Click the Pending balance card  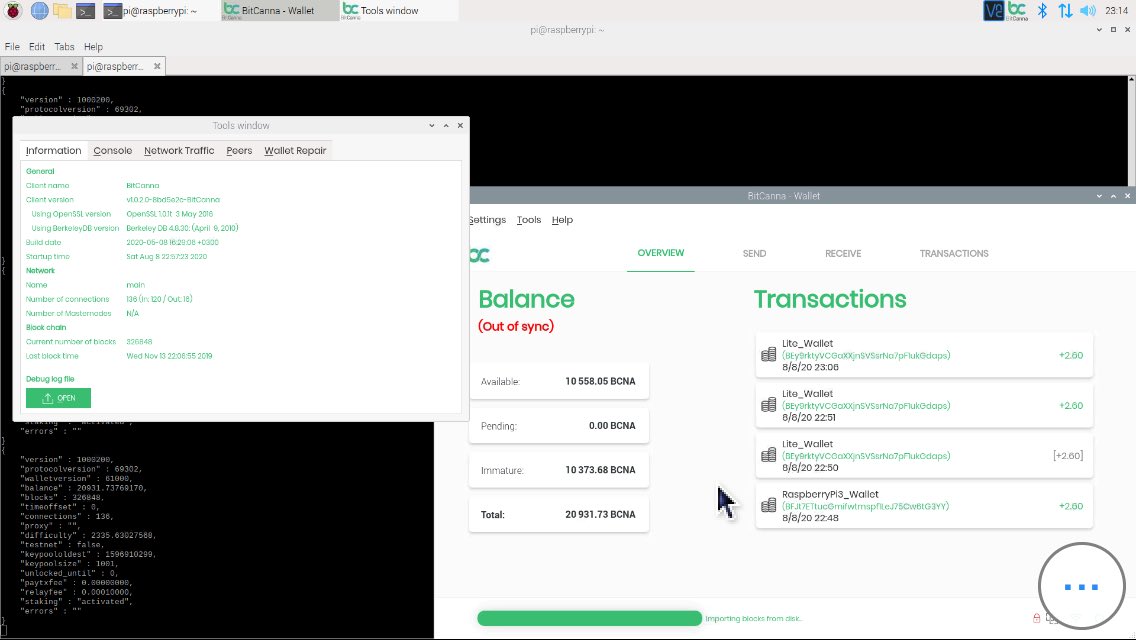coord(559,426)
